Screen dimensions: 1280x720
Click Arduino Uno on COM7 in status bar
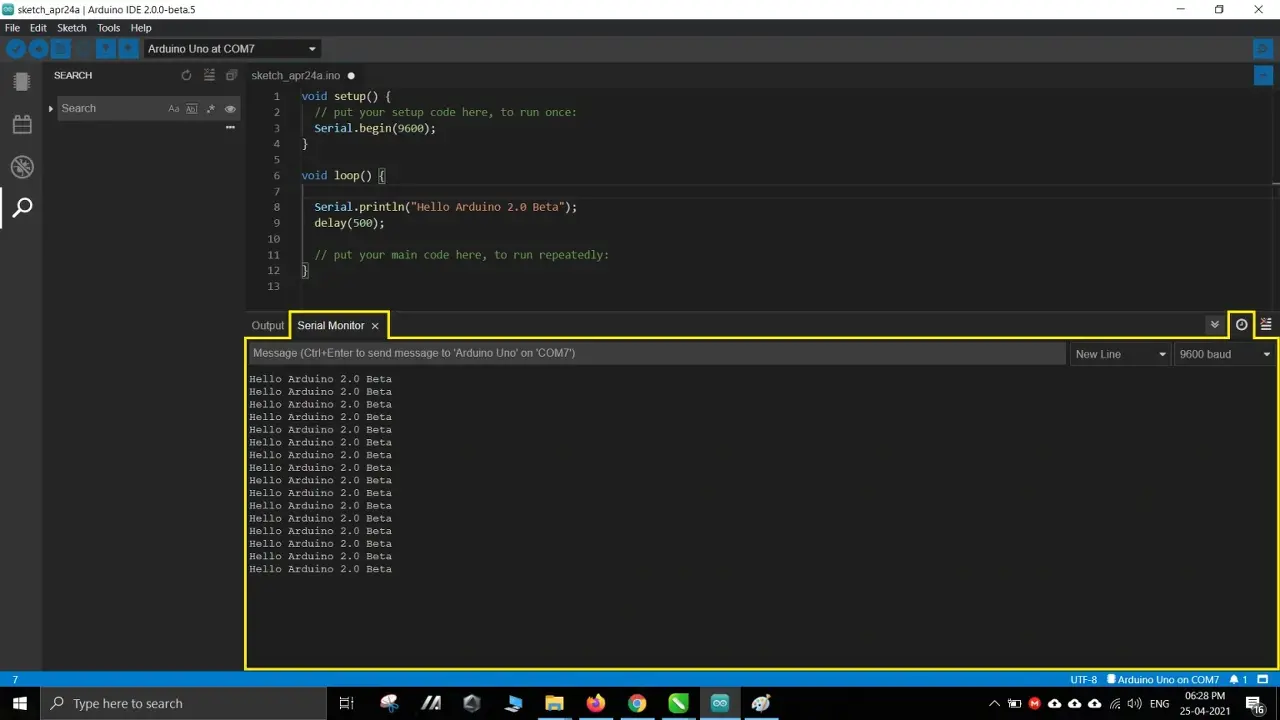pyautogui.click(x=1163, y=680)
